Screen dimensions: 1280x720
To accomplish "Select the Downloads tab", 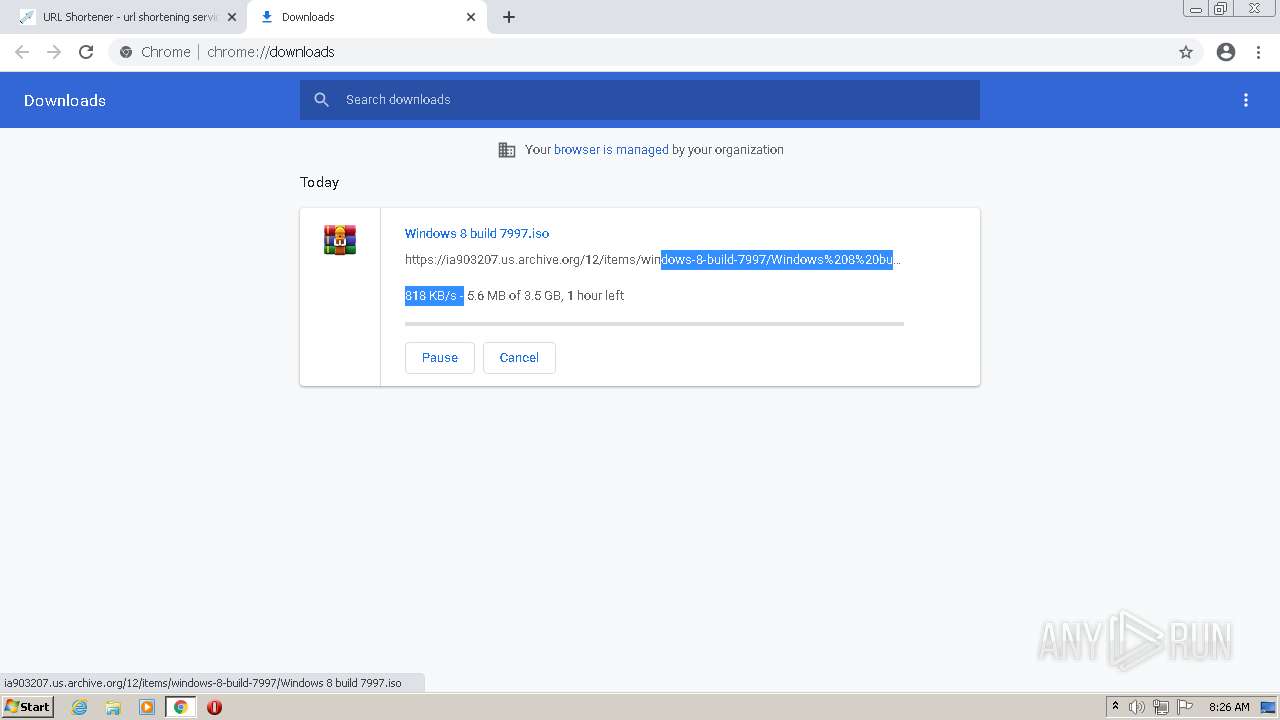I will tap(365, 17).
